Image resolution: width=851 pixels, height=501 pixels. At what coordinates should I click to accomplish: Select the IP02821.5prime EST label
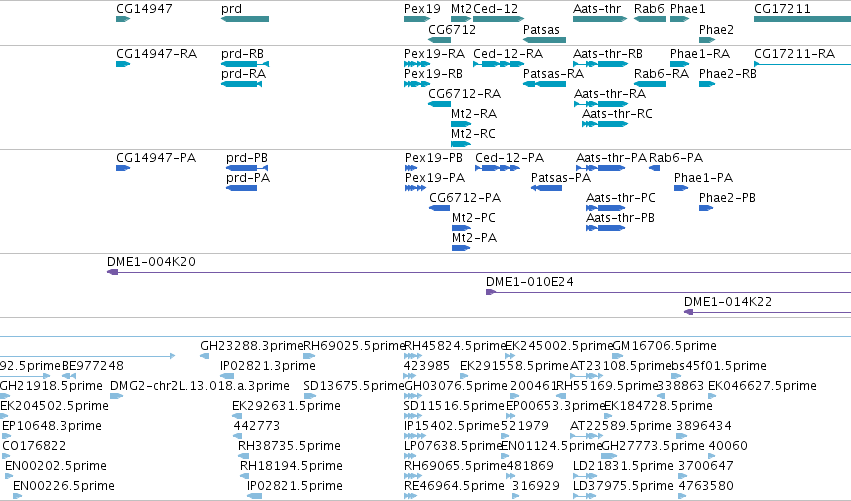[295, 486]
